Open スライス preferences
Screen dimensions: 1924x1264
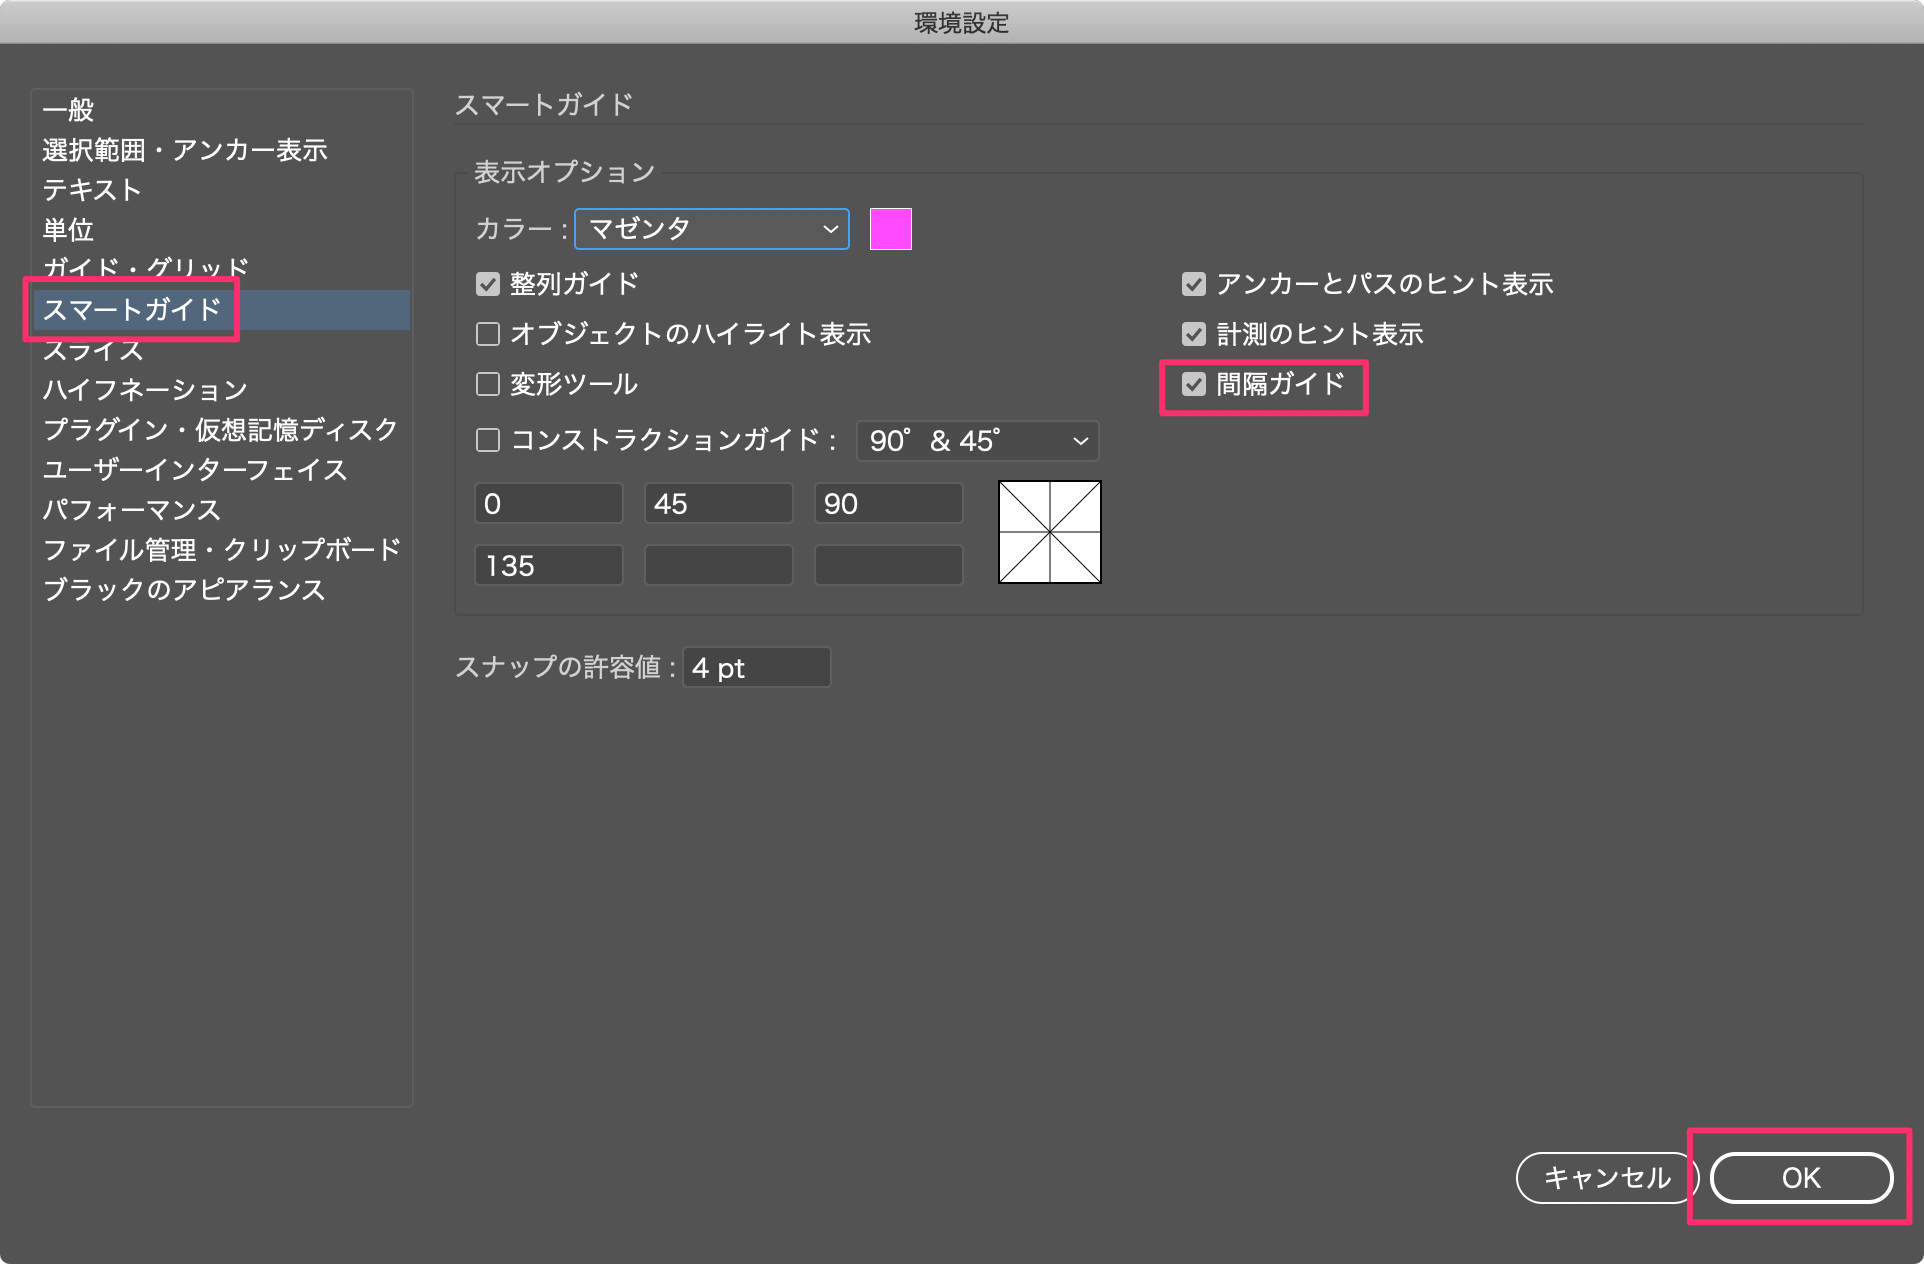pyautogui.click(x=221, y=350)
